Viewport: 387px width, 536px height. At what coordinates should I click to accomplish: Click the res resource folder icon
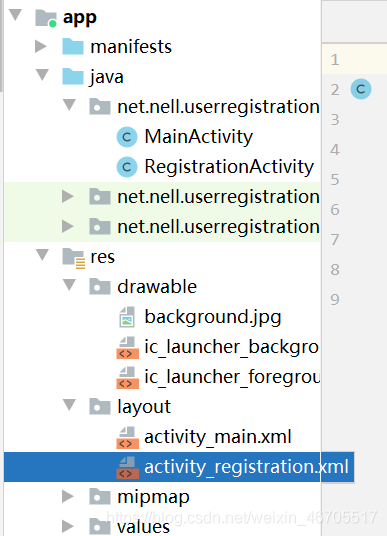[74, 258]
